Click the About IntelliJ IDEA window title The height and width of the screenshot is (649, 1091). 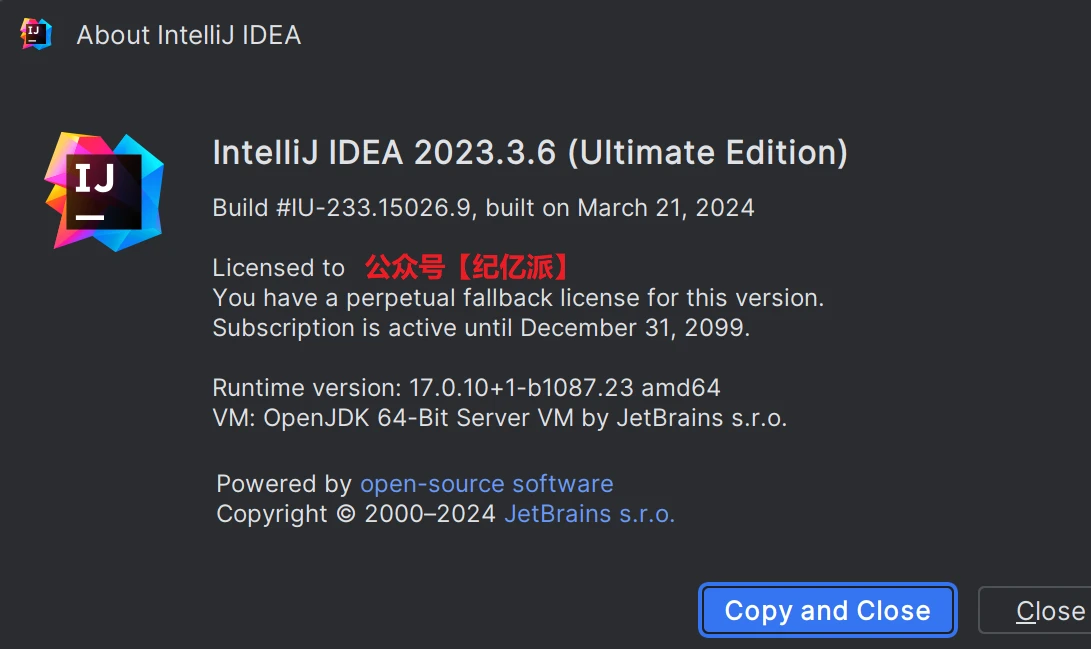point(188,35)
